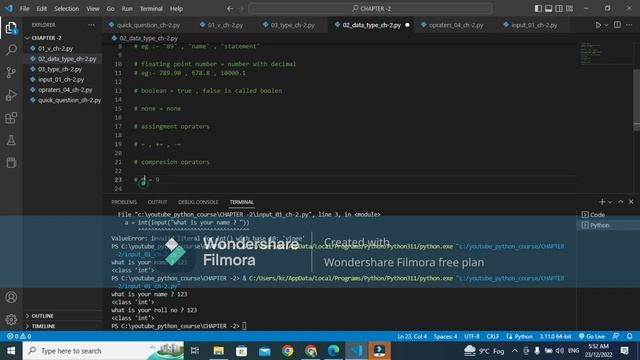Open Customize Layout options
640x360 pixels.
569,9
